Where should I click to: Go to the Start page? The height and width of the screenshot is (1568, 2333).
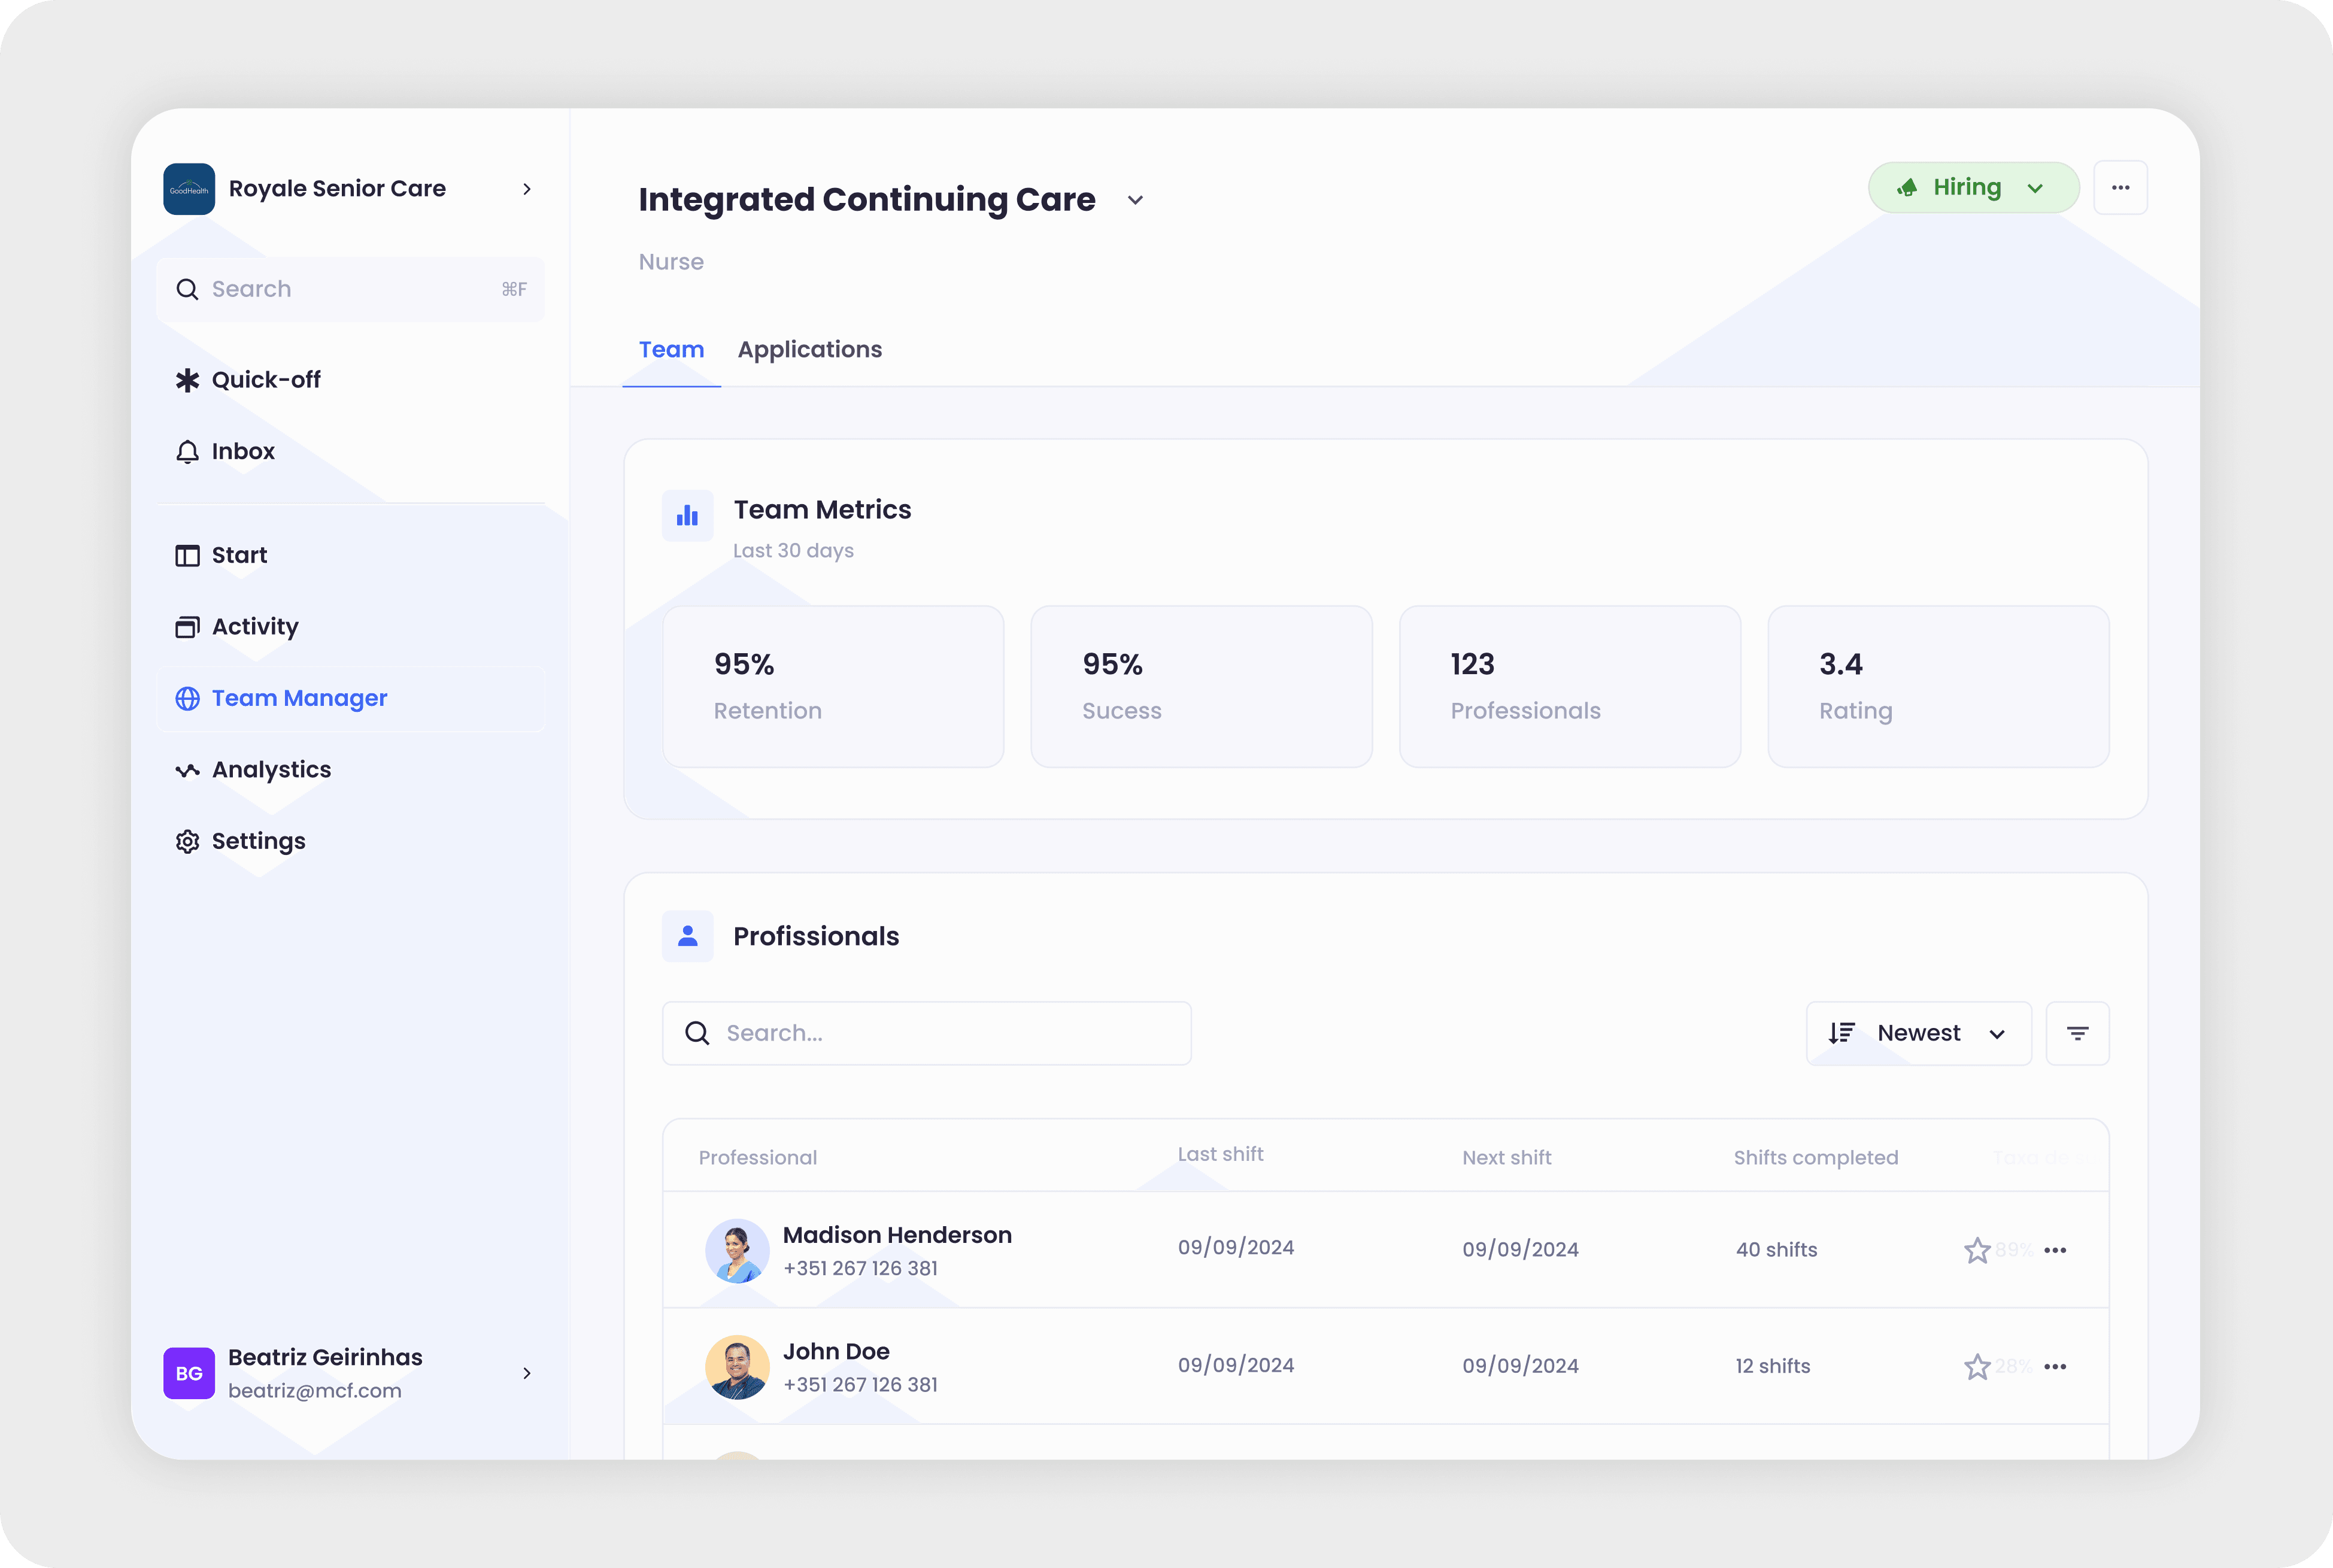pos(350,555)
